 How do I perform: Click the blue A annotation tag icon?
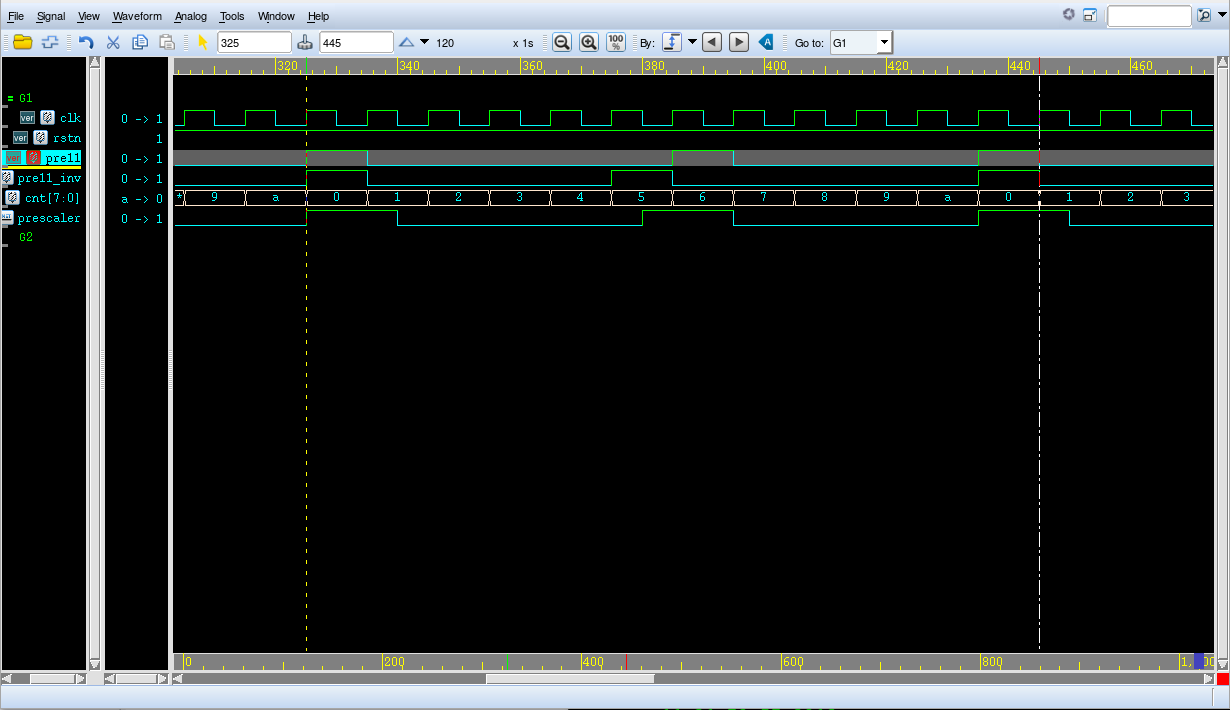[766, 42]
